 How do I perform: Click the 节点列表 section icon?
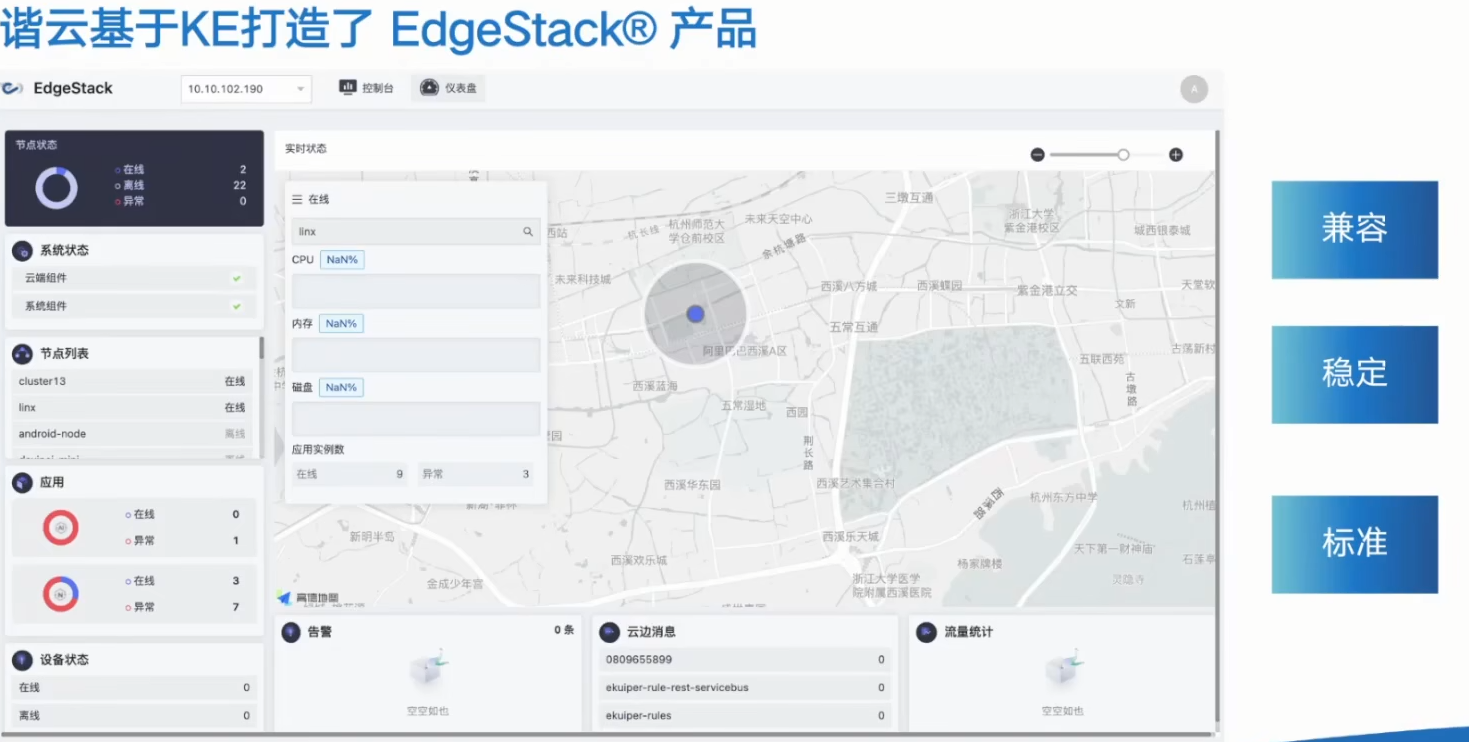pos(23,354)
